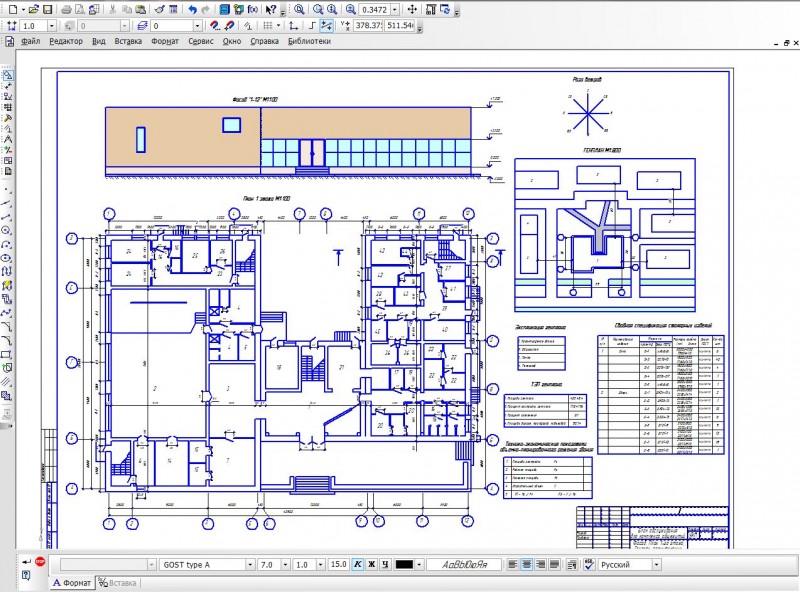
Task: Select the Ellipse tool
Action: [7, 258]
